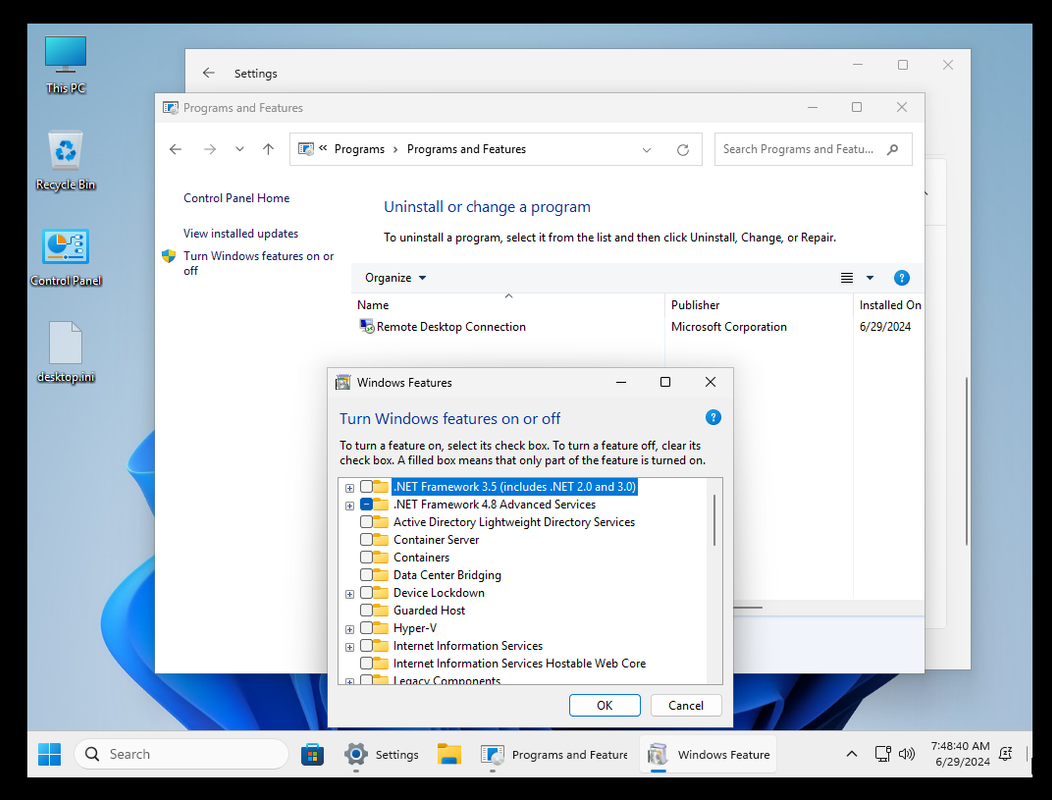The height and width of the screenshot is (800, 1052).
Task: Open the Recycle Bin desktop icon
Action: tap(66, 161)
